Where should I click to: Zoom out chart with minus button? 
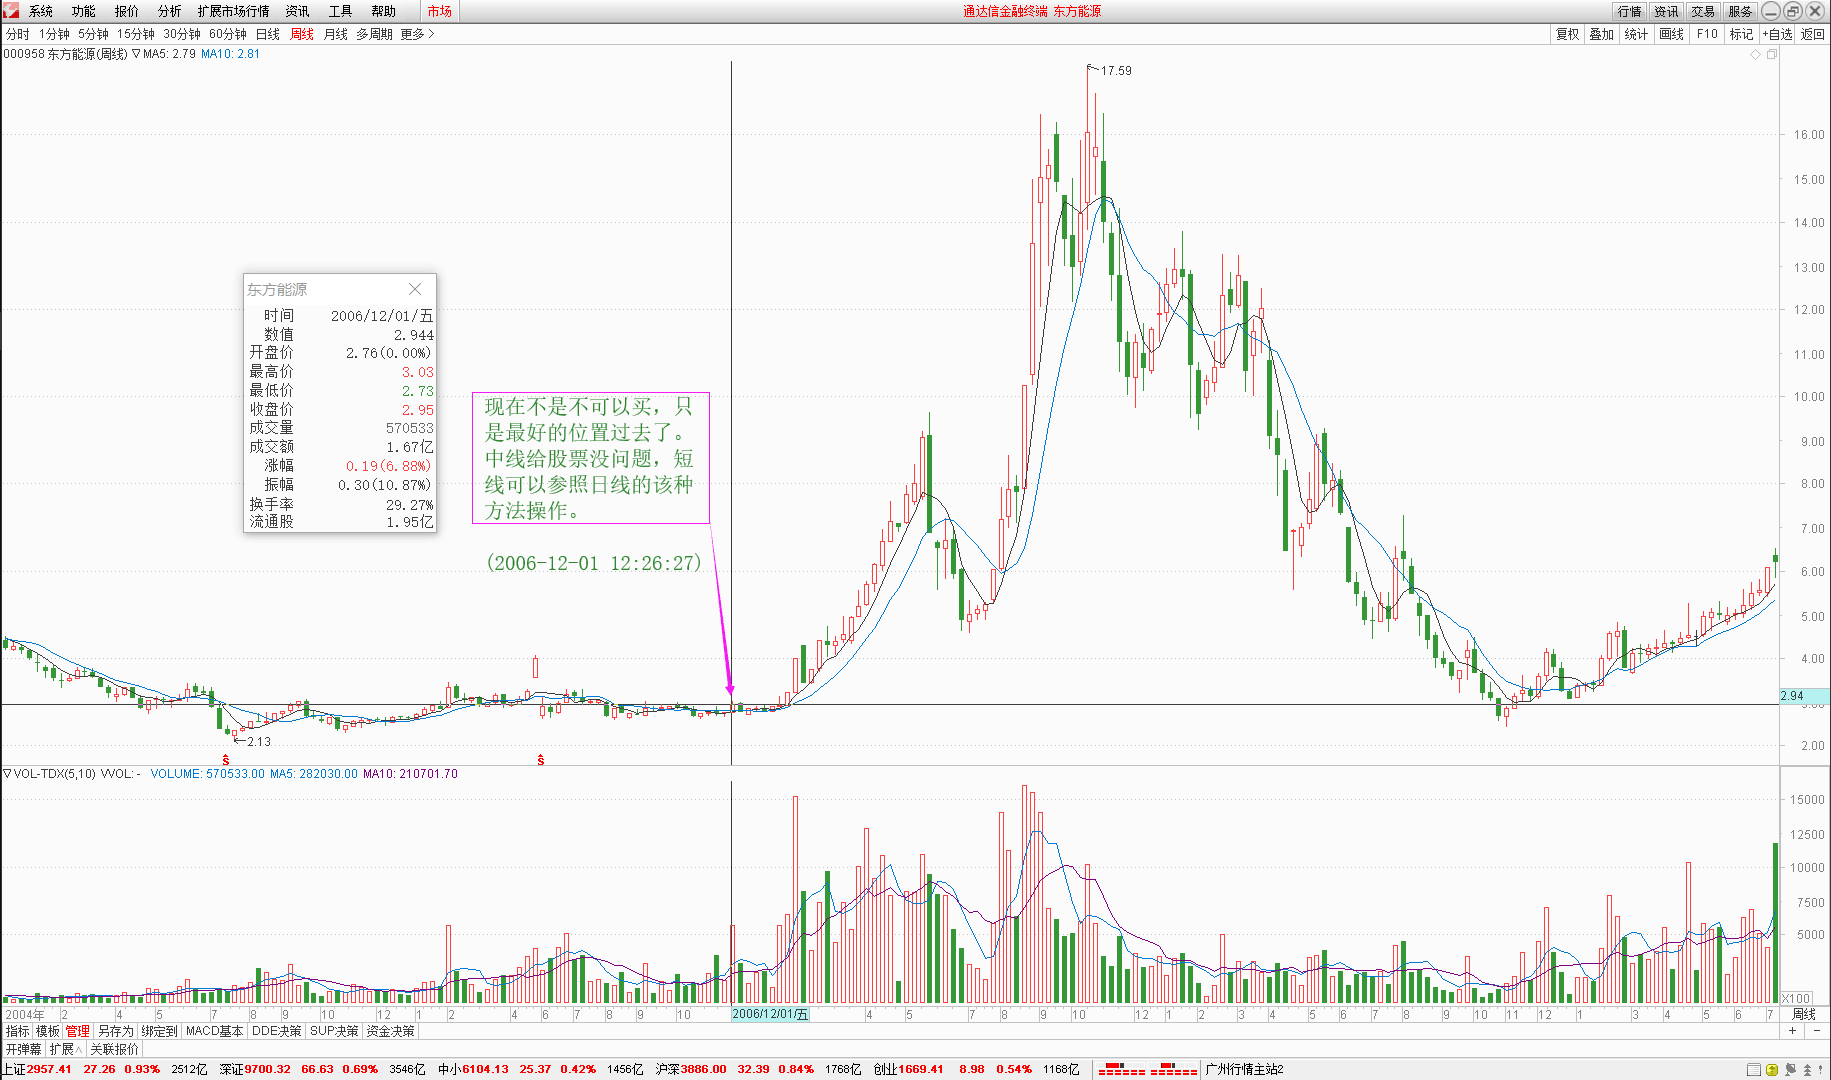[1816, 1031]
